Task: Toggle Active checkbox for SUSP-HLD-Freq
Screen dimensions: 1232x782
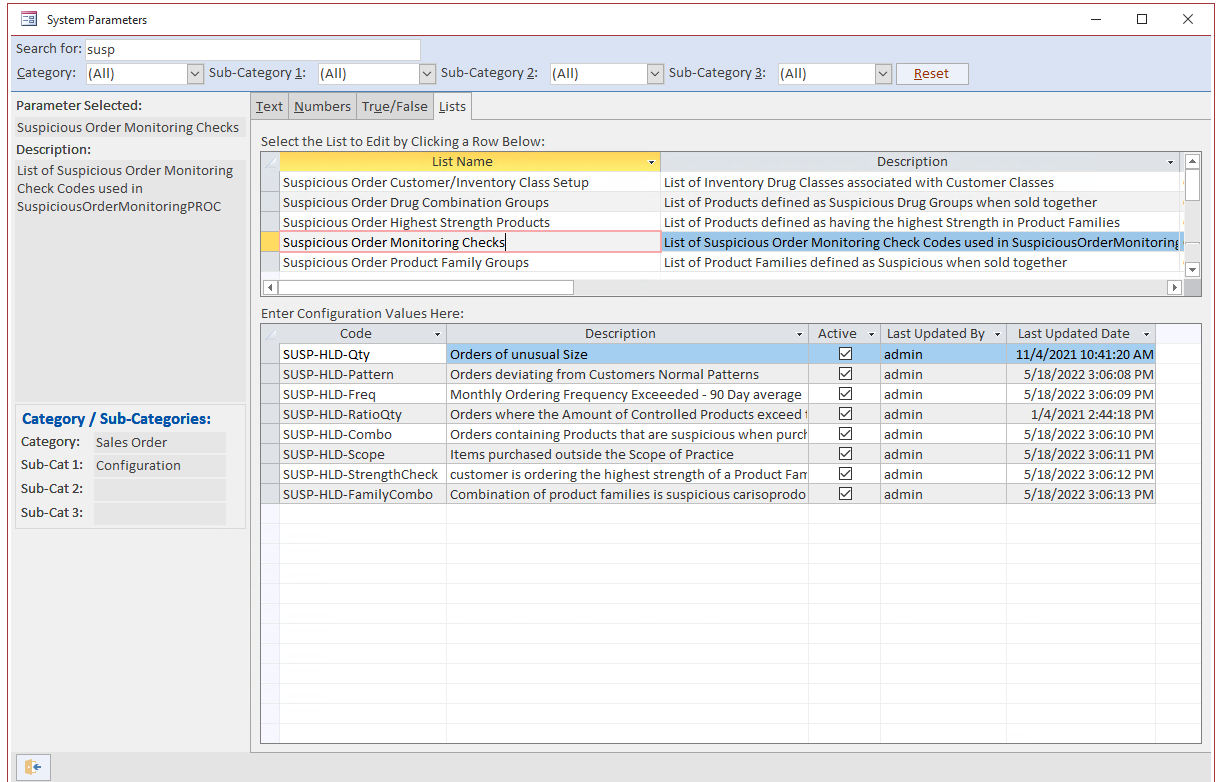Action: coord(845,394)
